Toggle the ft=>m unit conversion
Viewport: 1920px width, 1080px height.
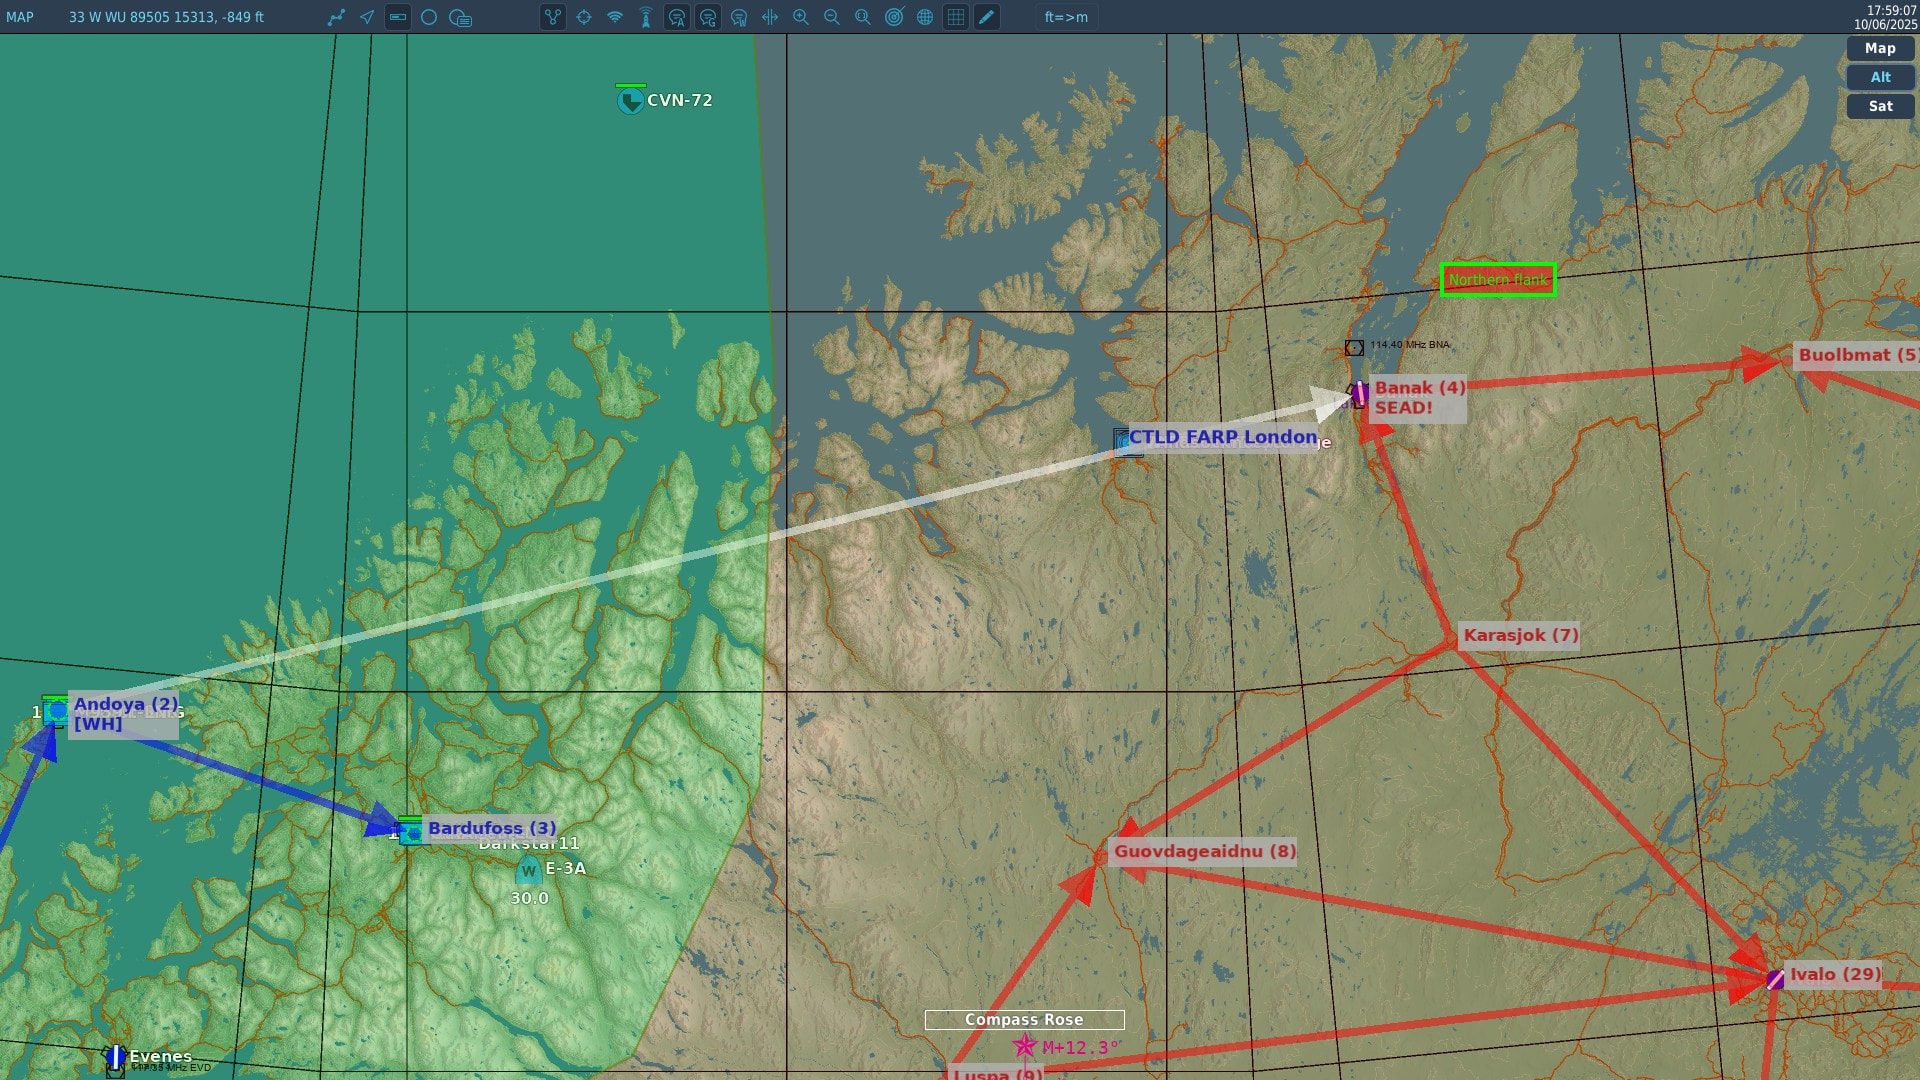[x=1066, y=17]
